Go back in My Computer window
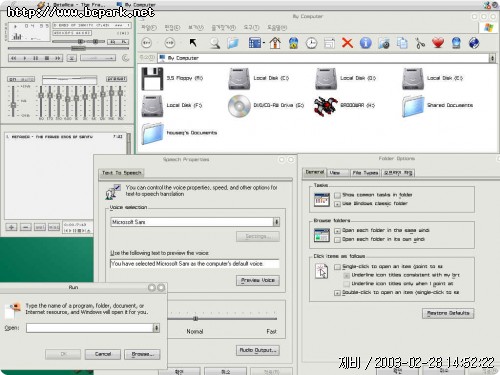Screen dimensions: 500x375 click(x=147, y=43)
